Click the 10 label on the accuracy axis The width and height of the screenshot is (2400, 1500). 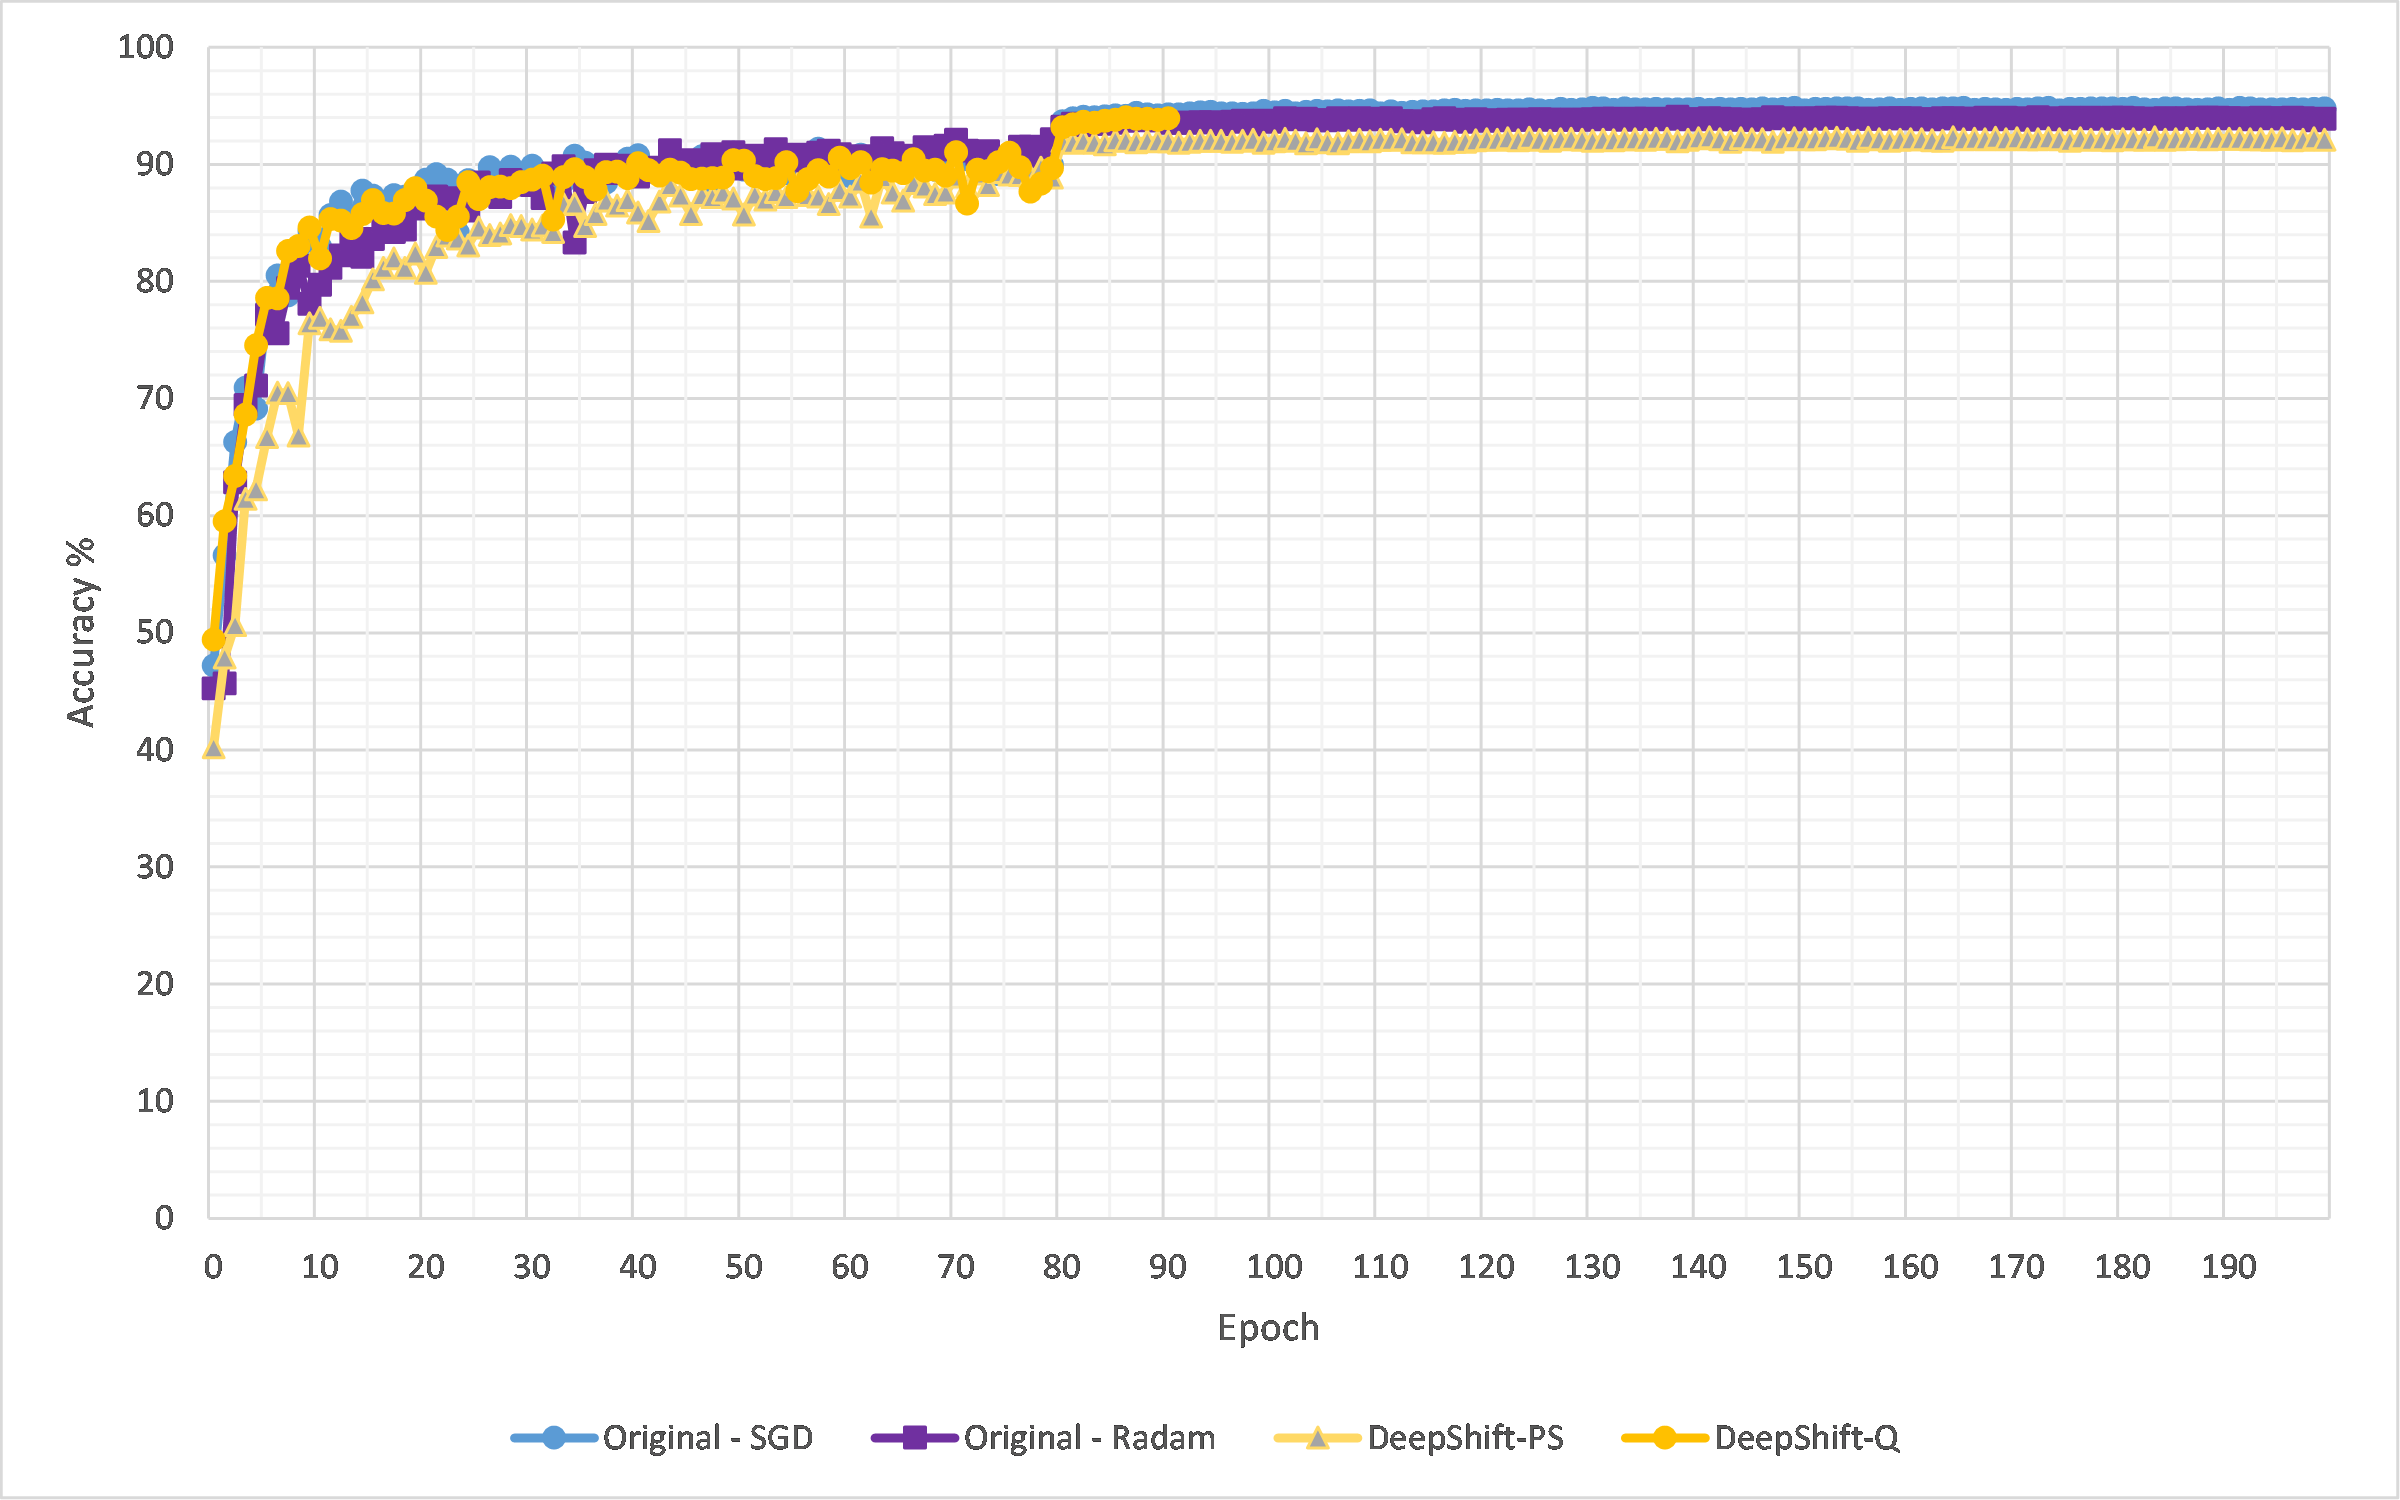pos(155,1101)
